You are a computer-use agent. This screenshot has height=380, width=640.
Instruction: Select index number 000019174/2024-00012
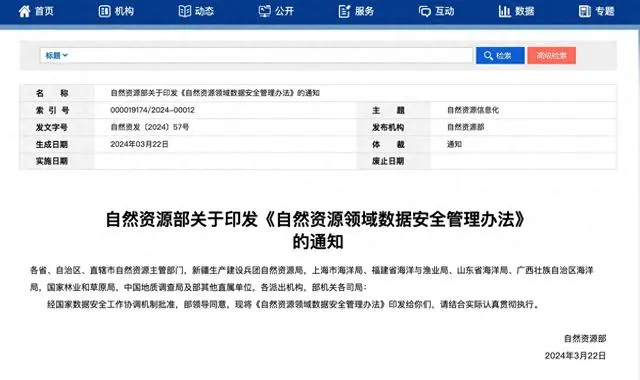(x=152, y=110)
